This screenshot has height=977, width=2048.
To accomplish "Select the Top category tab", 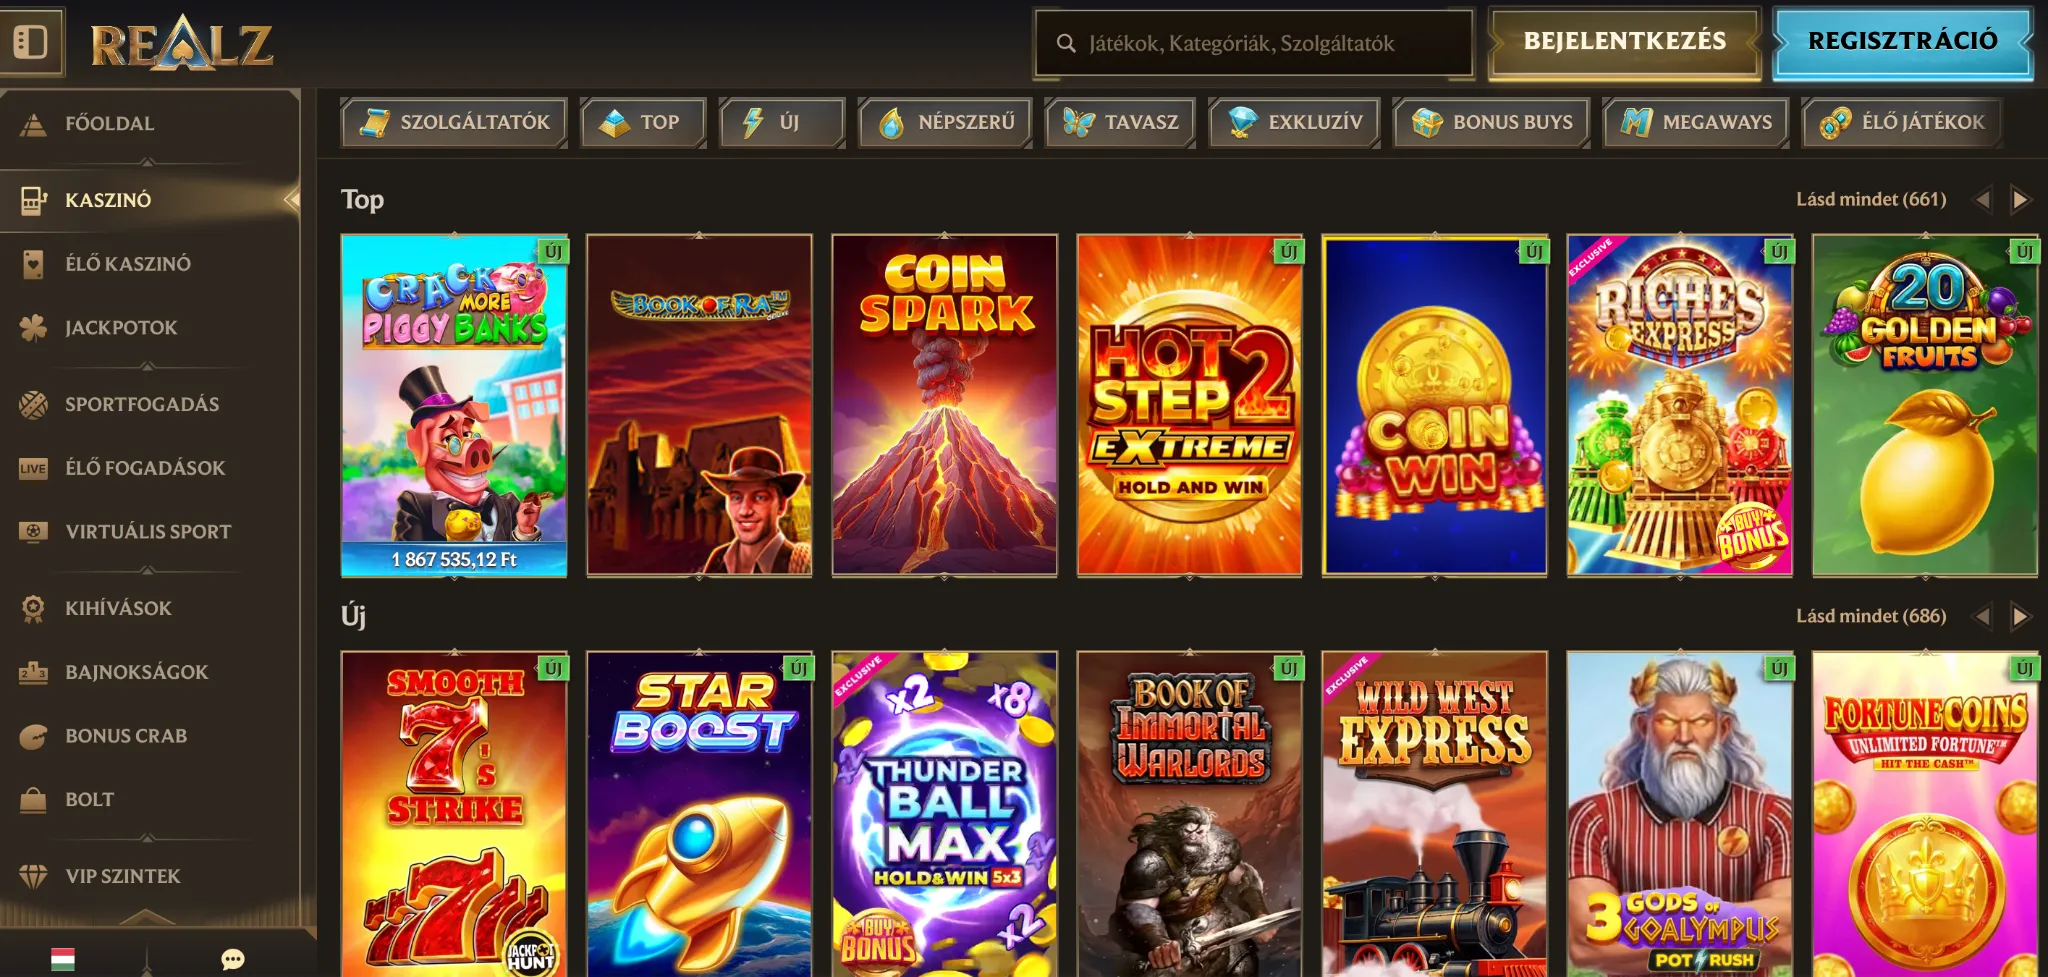I will (643, 123).
